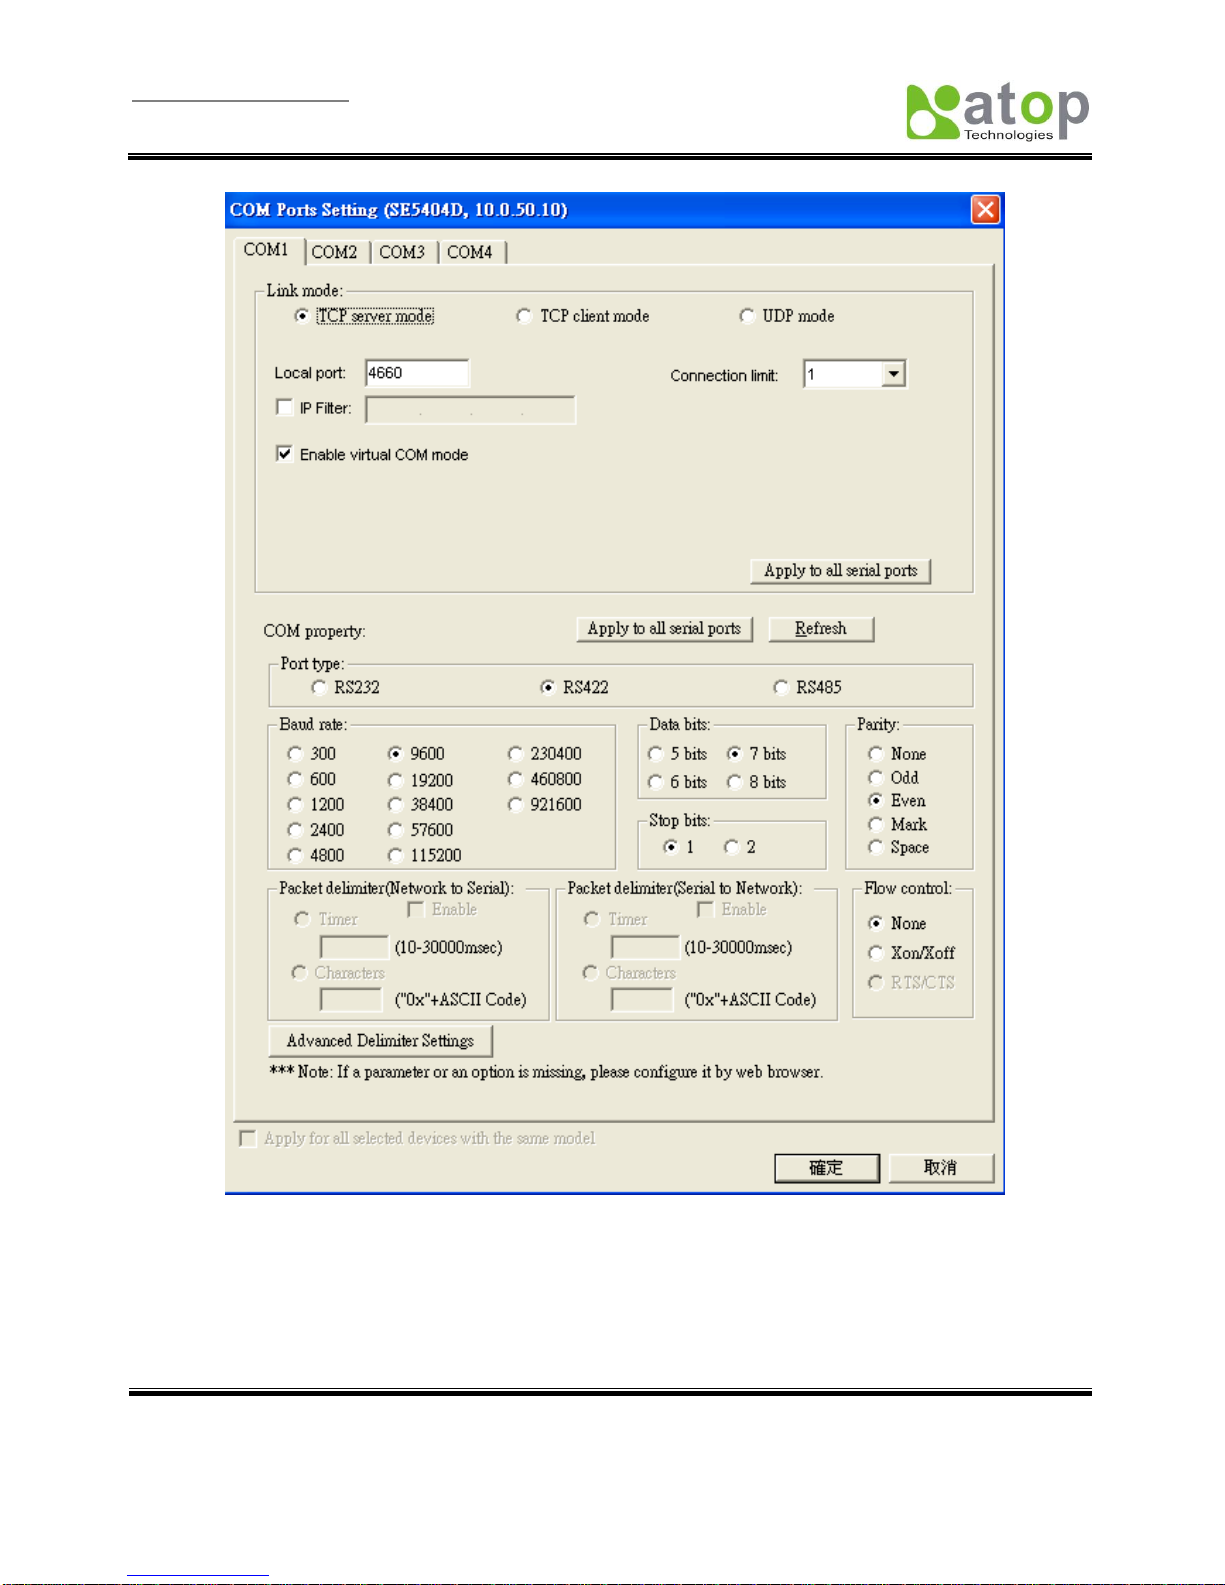Click the Refresh button
This screenshot has width=1225, height=1585.
click(x=821, y=629)
